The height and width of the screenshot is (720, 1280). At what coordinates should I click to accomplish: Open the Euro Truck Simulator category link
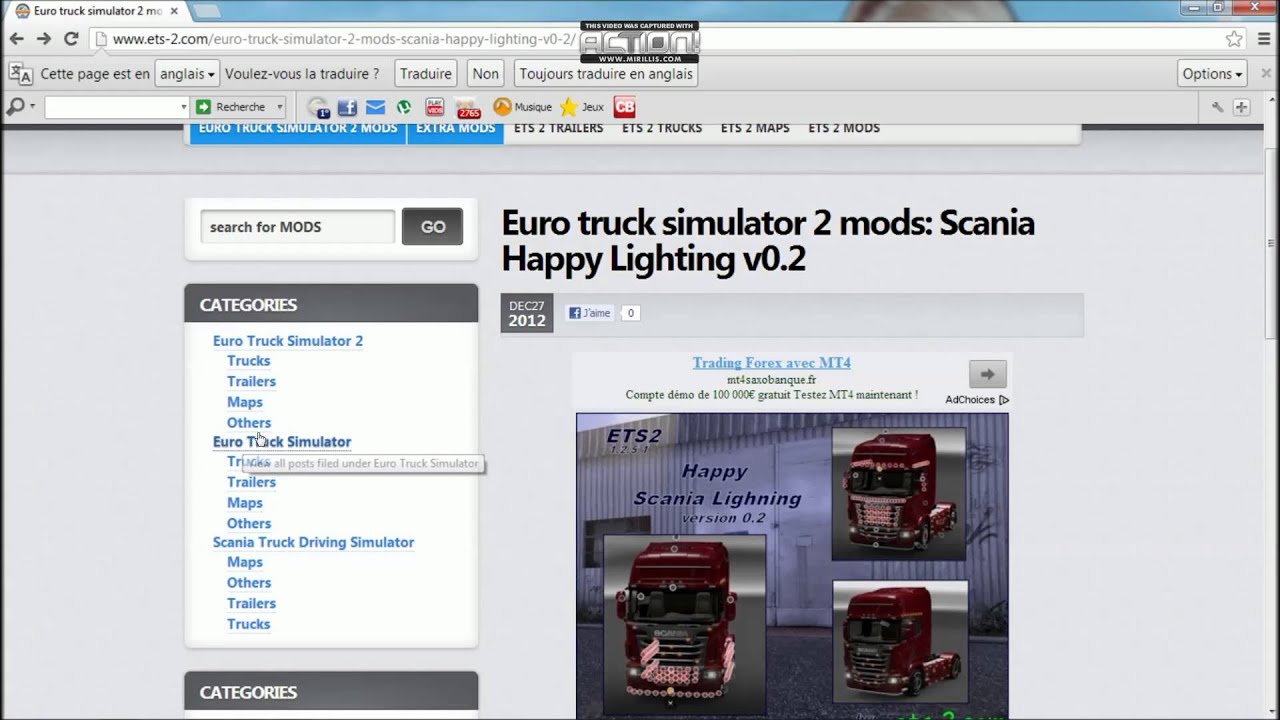[x=282, y=442]
